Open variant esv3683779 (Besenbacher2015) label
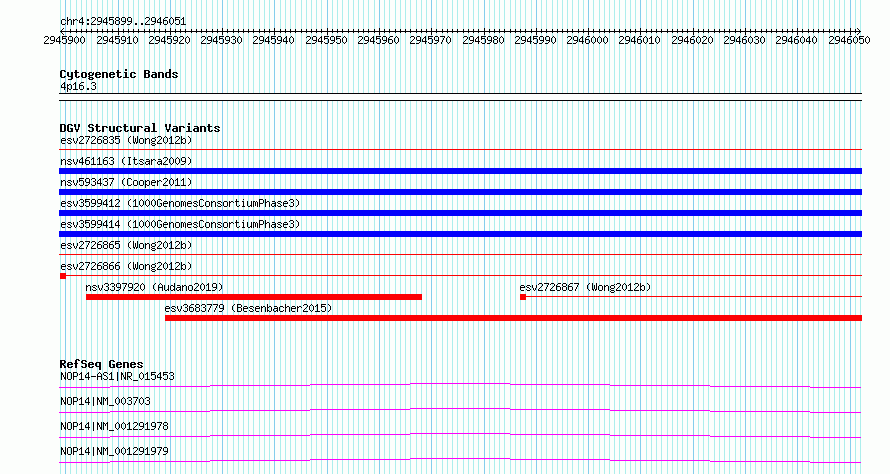Image resolution: width=890 pixels, height=474 pixels. click(x=248, y=308)
